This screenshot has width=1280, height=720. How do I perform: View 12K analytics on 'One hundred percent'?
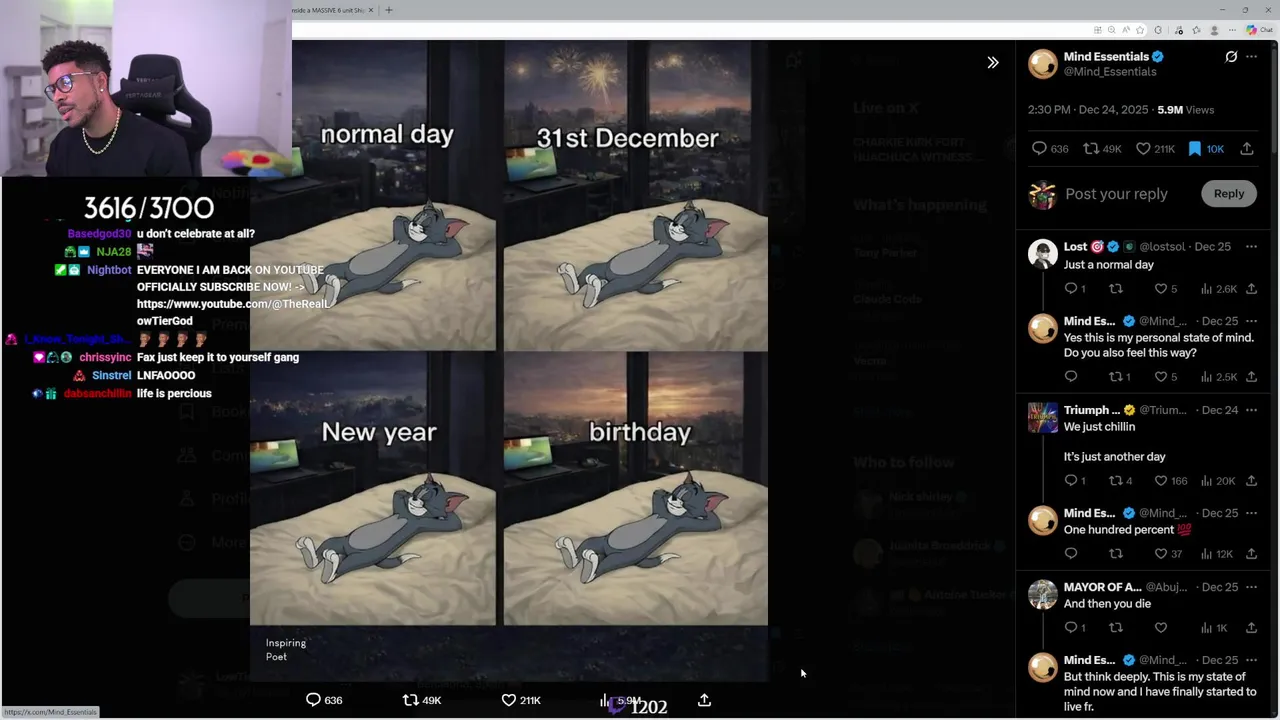coord(1216,554)
